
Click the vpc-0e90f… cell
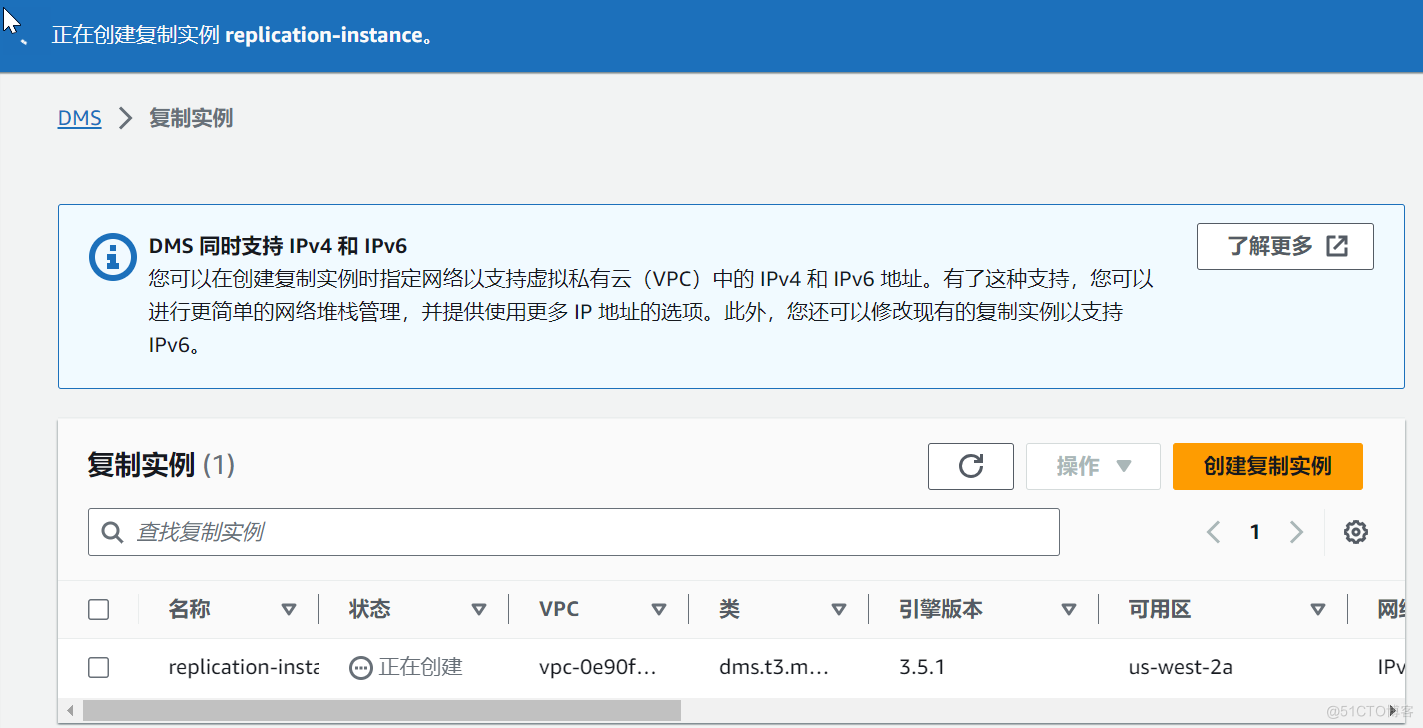pyautogui.click(x=598, y=667)
